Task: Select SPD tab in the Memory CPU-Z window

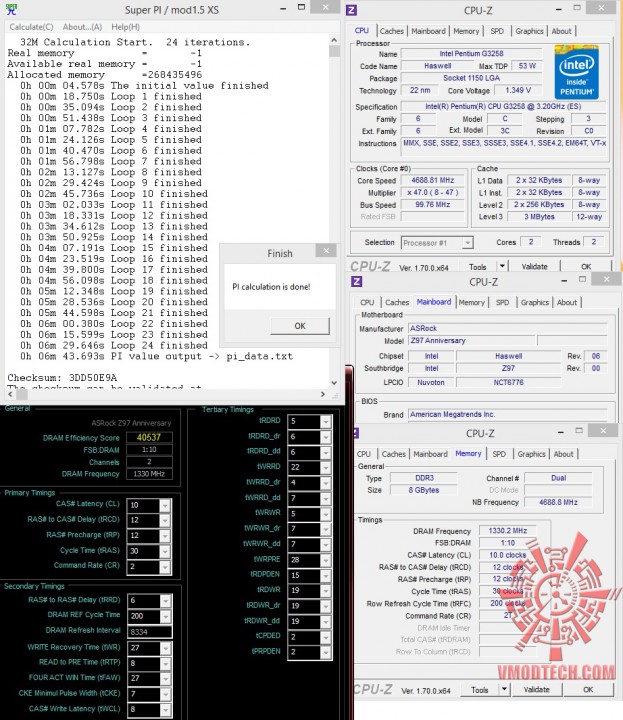Action: pos(499,454)
